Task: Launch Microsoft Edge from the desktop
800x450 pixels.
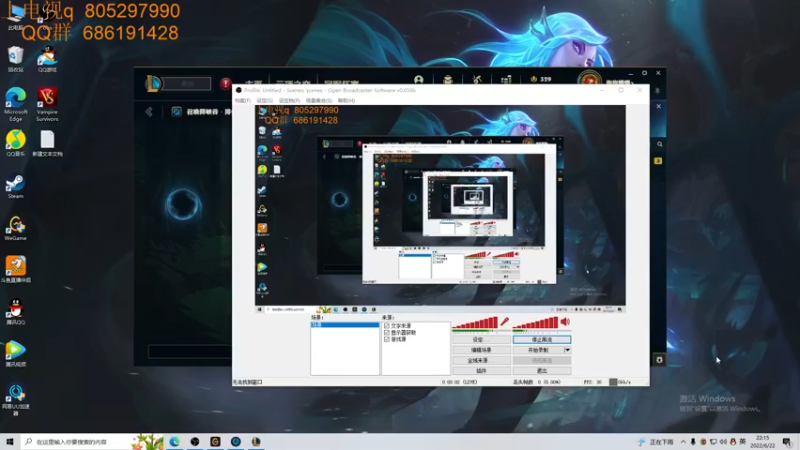Action: (x=16, y=104)
